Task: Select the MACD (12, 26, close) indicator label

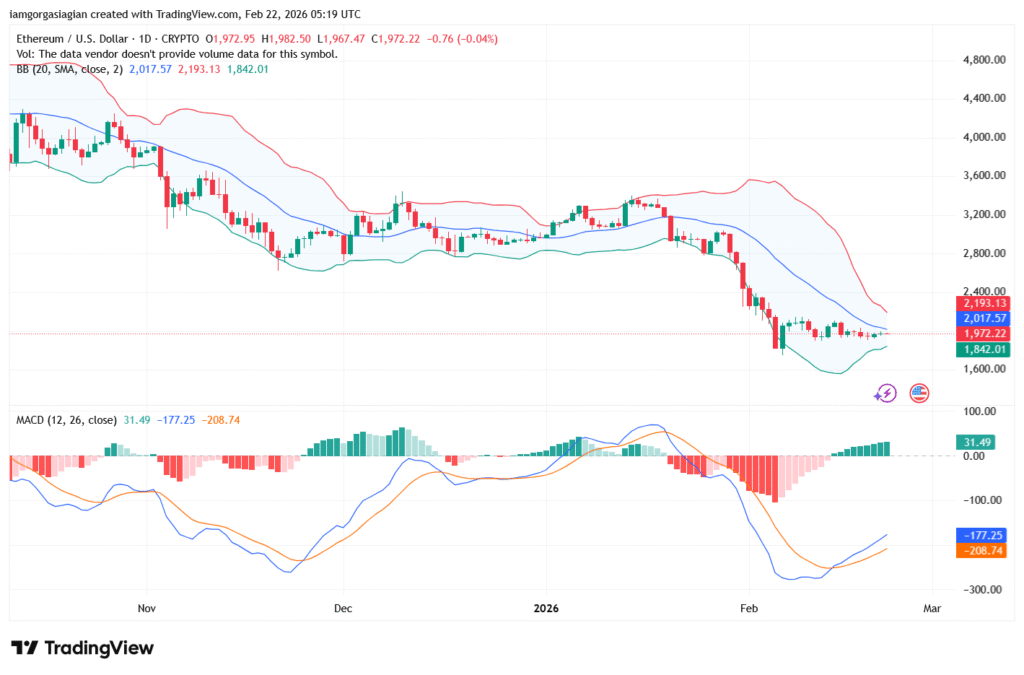Action: coord(62,420)
